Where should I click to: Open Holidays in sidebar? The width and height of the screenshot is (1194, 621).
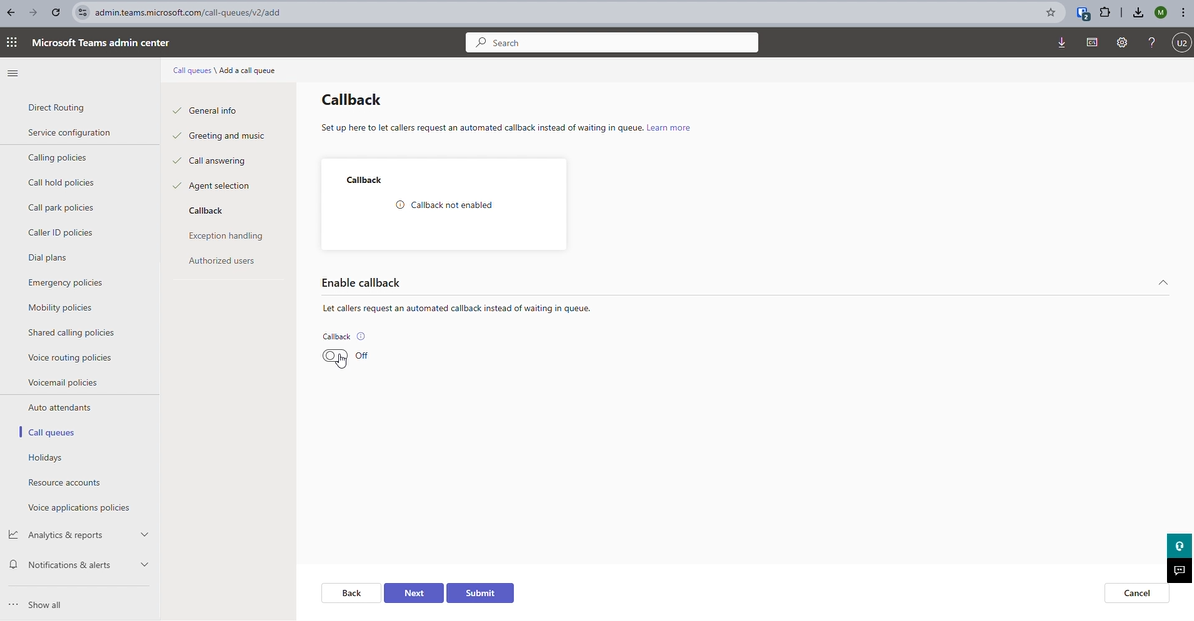tap(45, 458)
